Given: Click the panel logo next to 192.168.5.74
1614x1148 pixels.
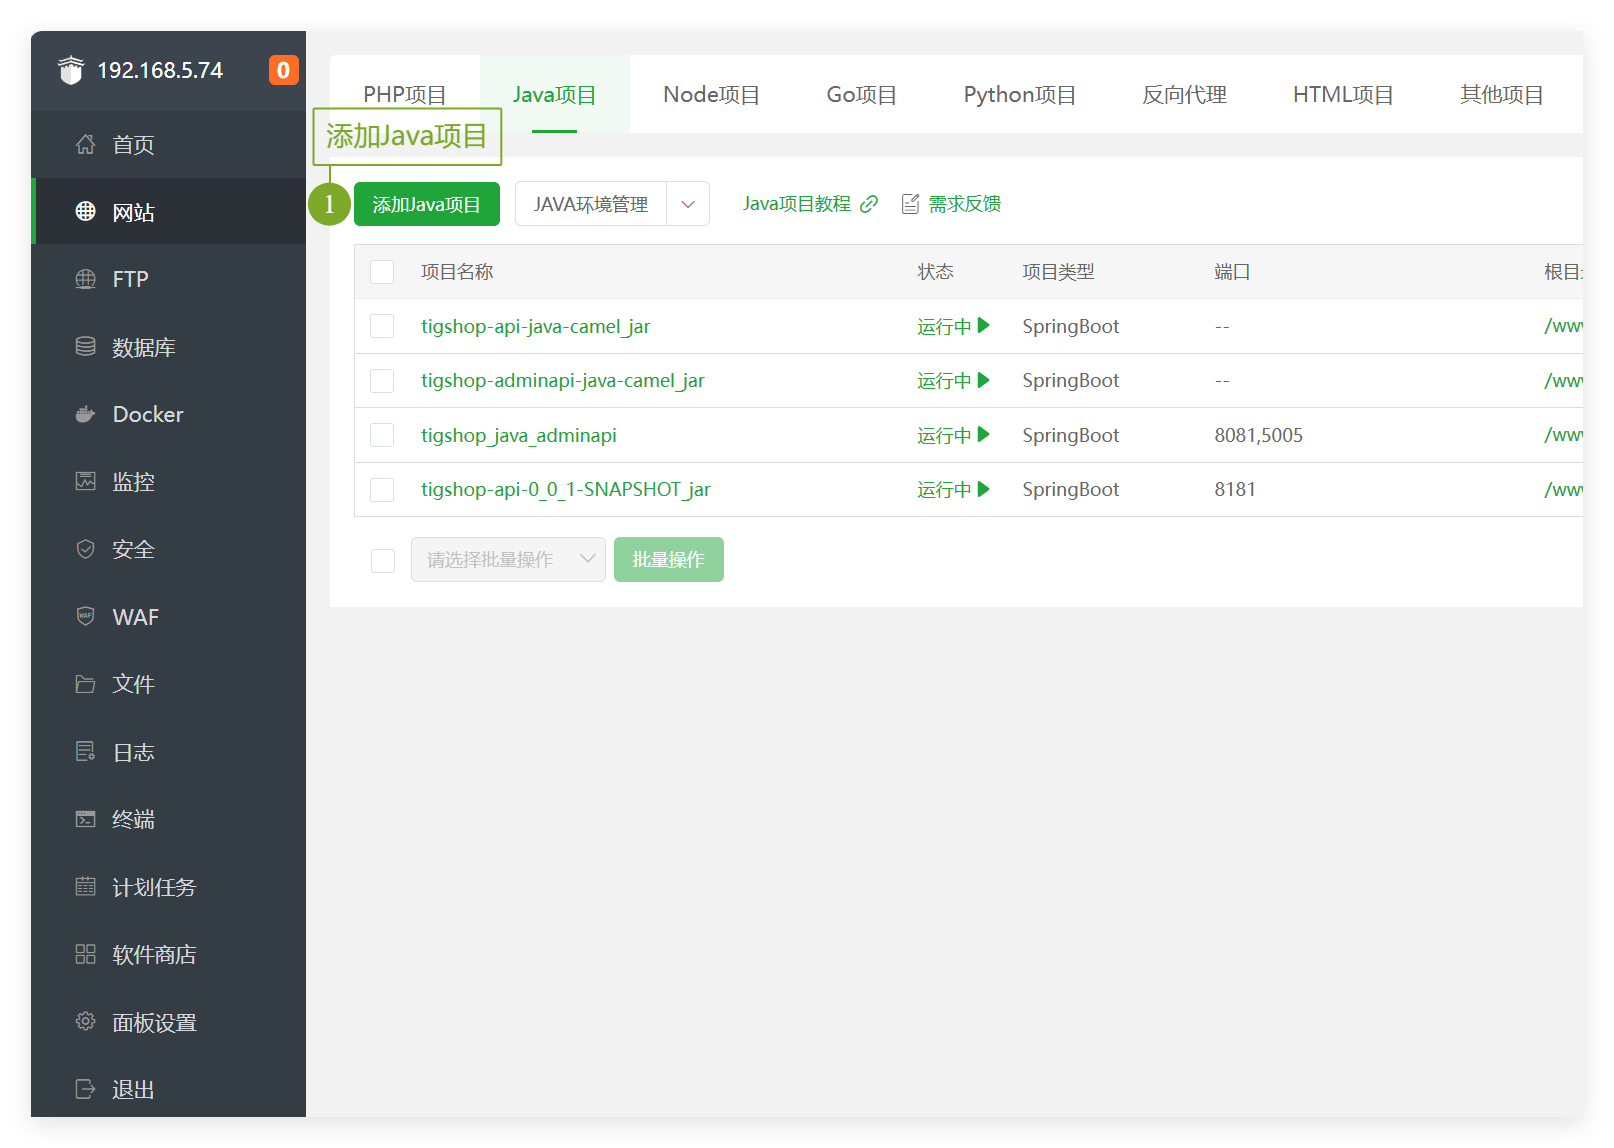Looking at the screenshot, I should tap(71, 70).
